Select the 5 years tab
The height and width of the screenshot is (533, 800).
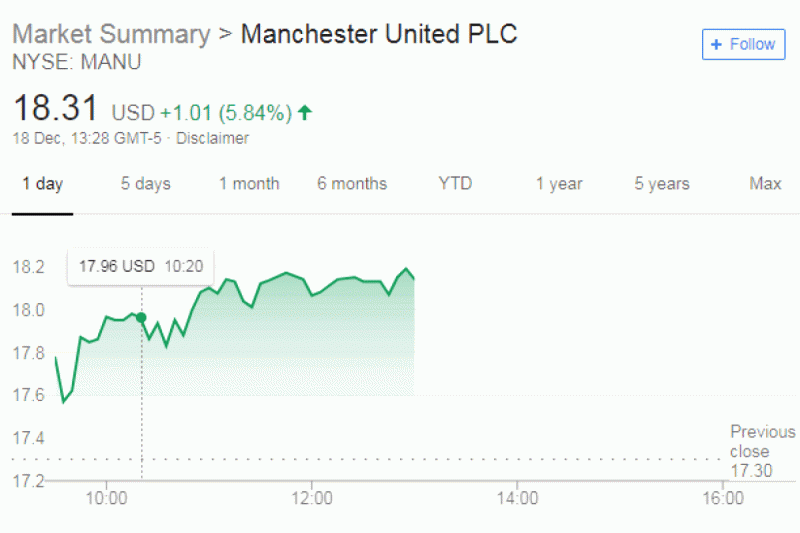[662, 184]
